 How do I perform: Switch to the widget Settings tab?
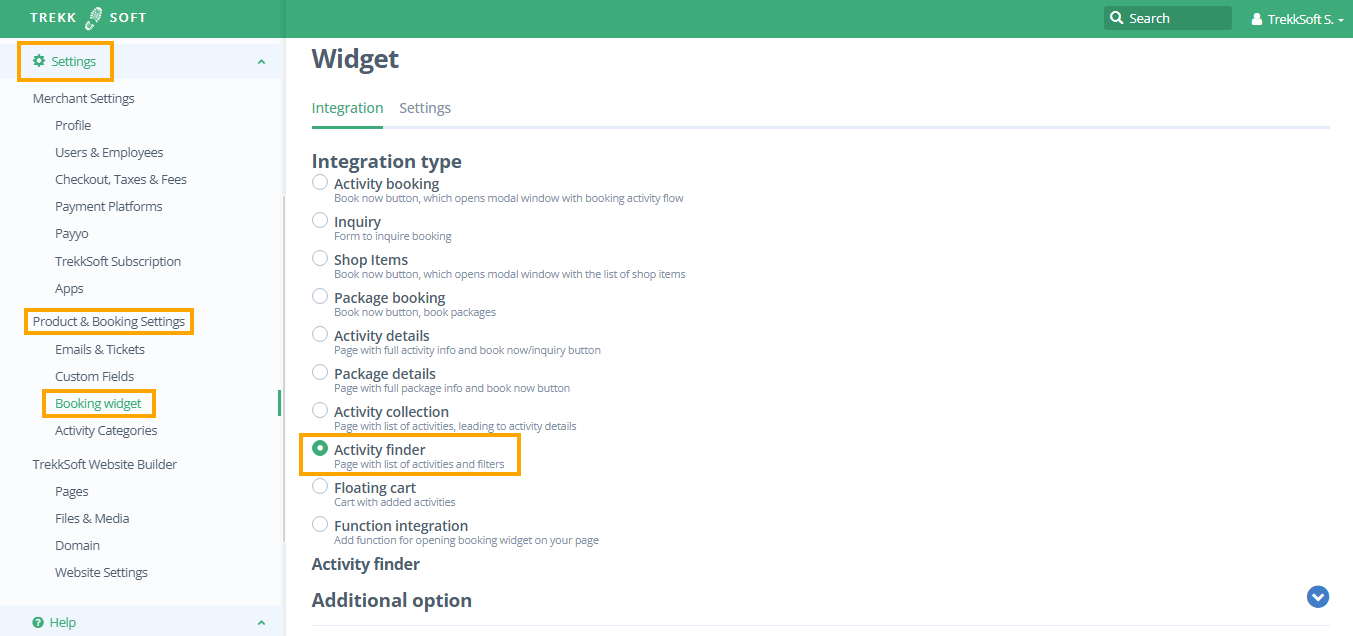click(425, 108)
